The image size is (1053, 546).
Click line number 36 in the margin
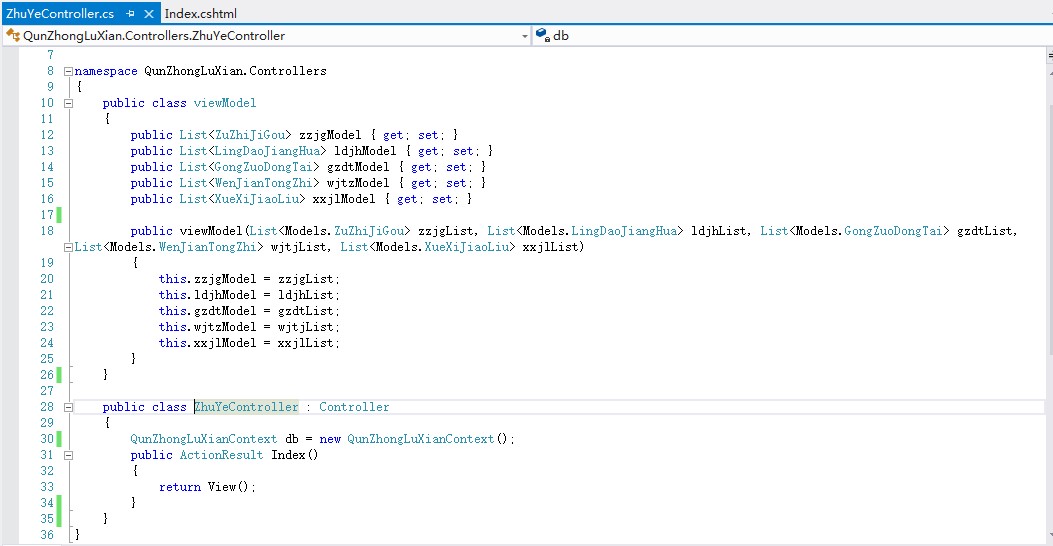point(47,535)
